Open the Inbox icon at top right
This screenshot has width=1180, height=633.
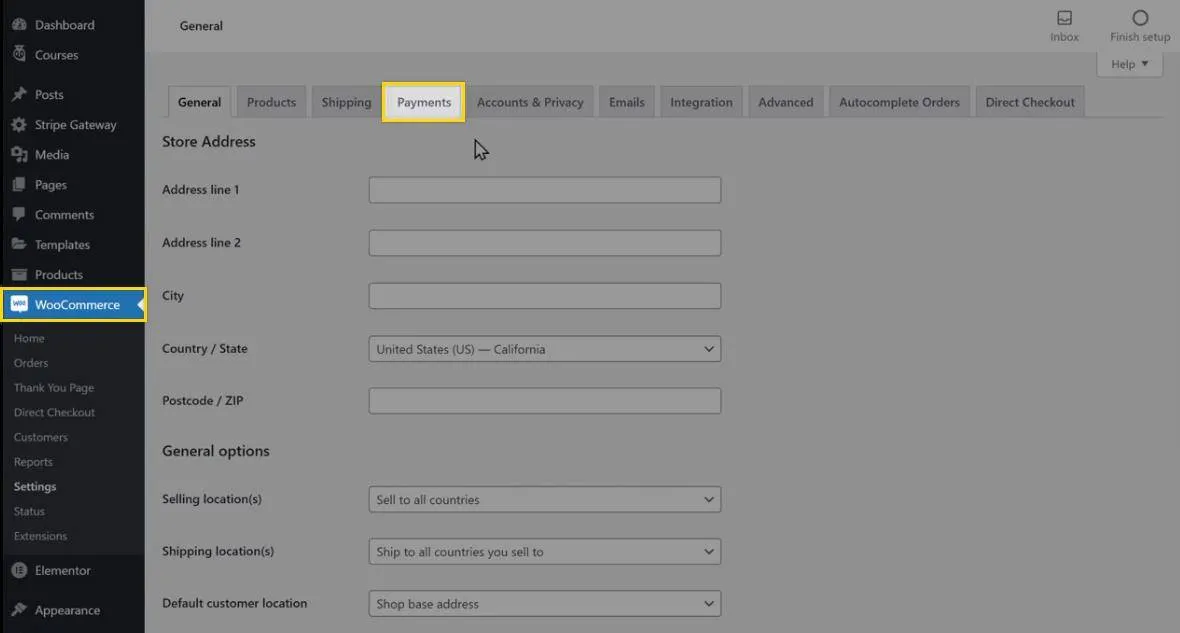pos(1064,18)
